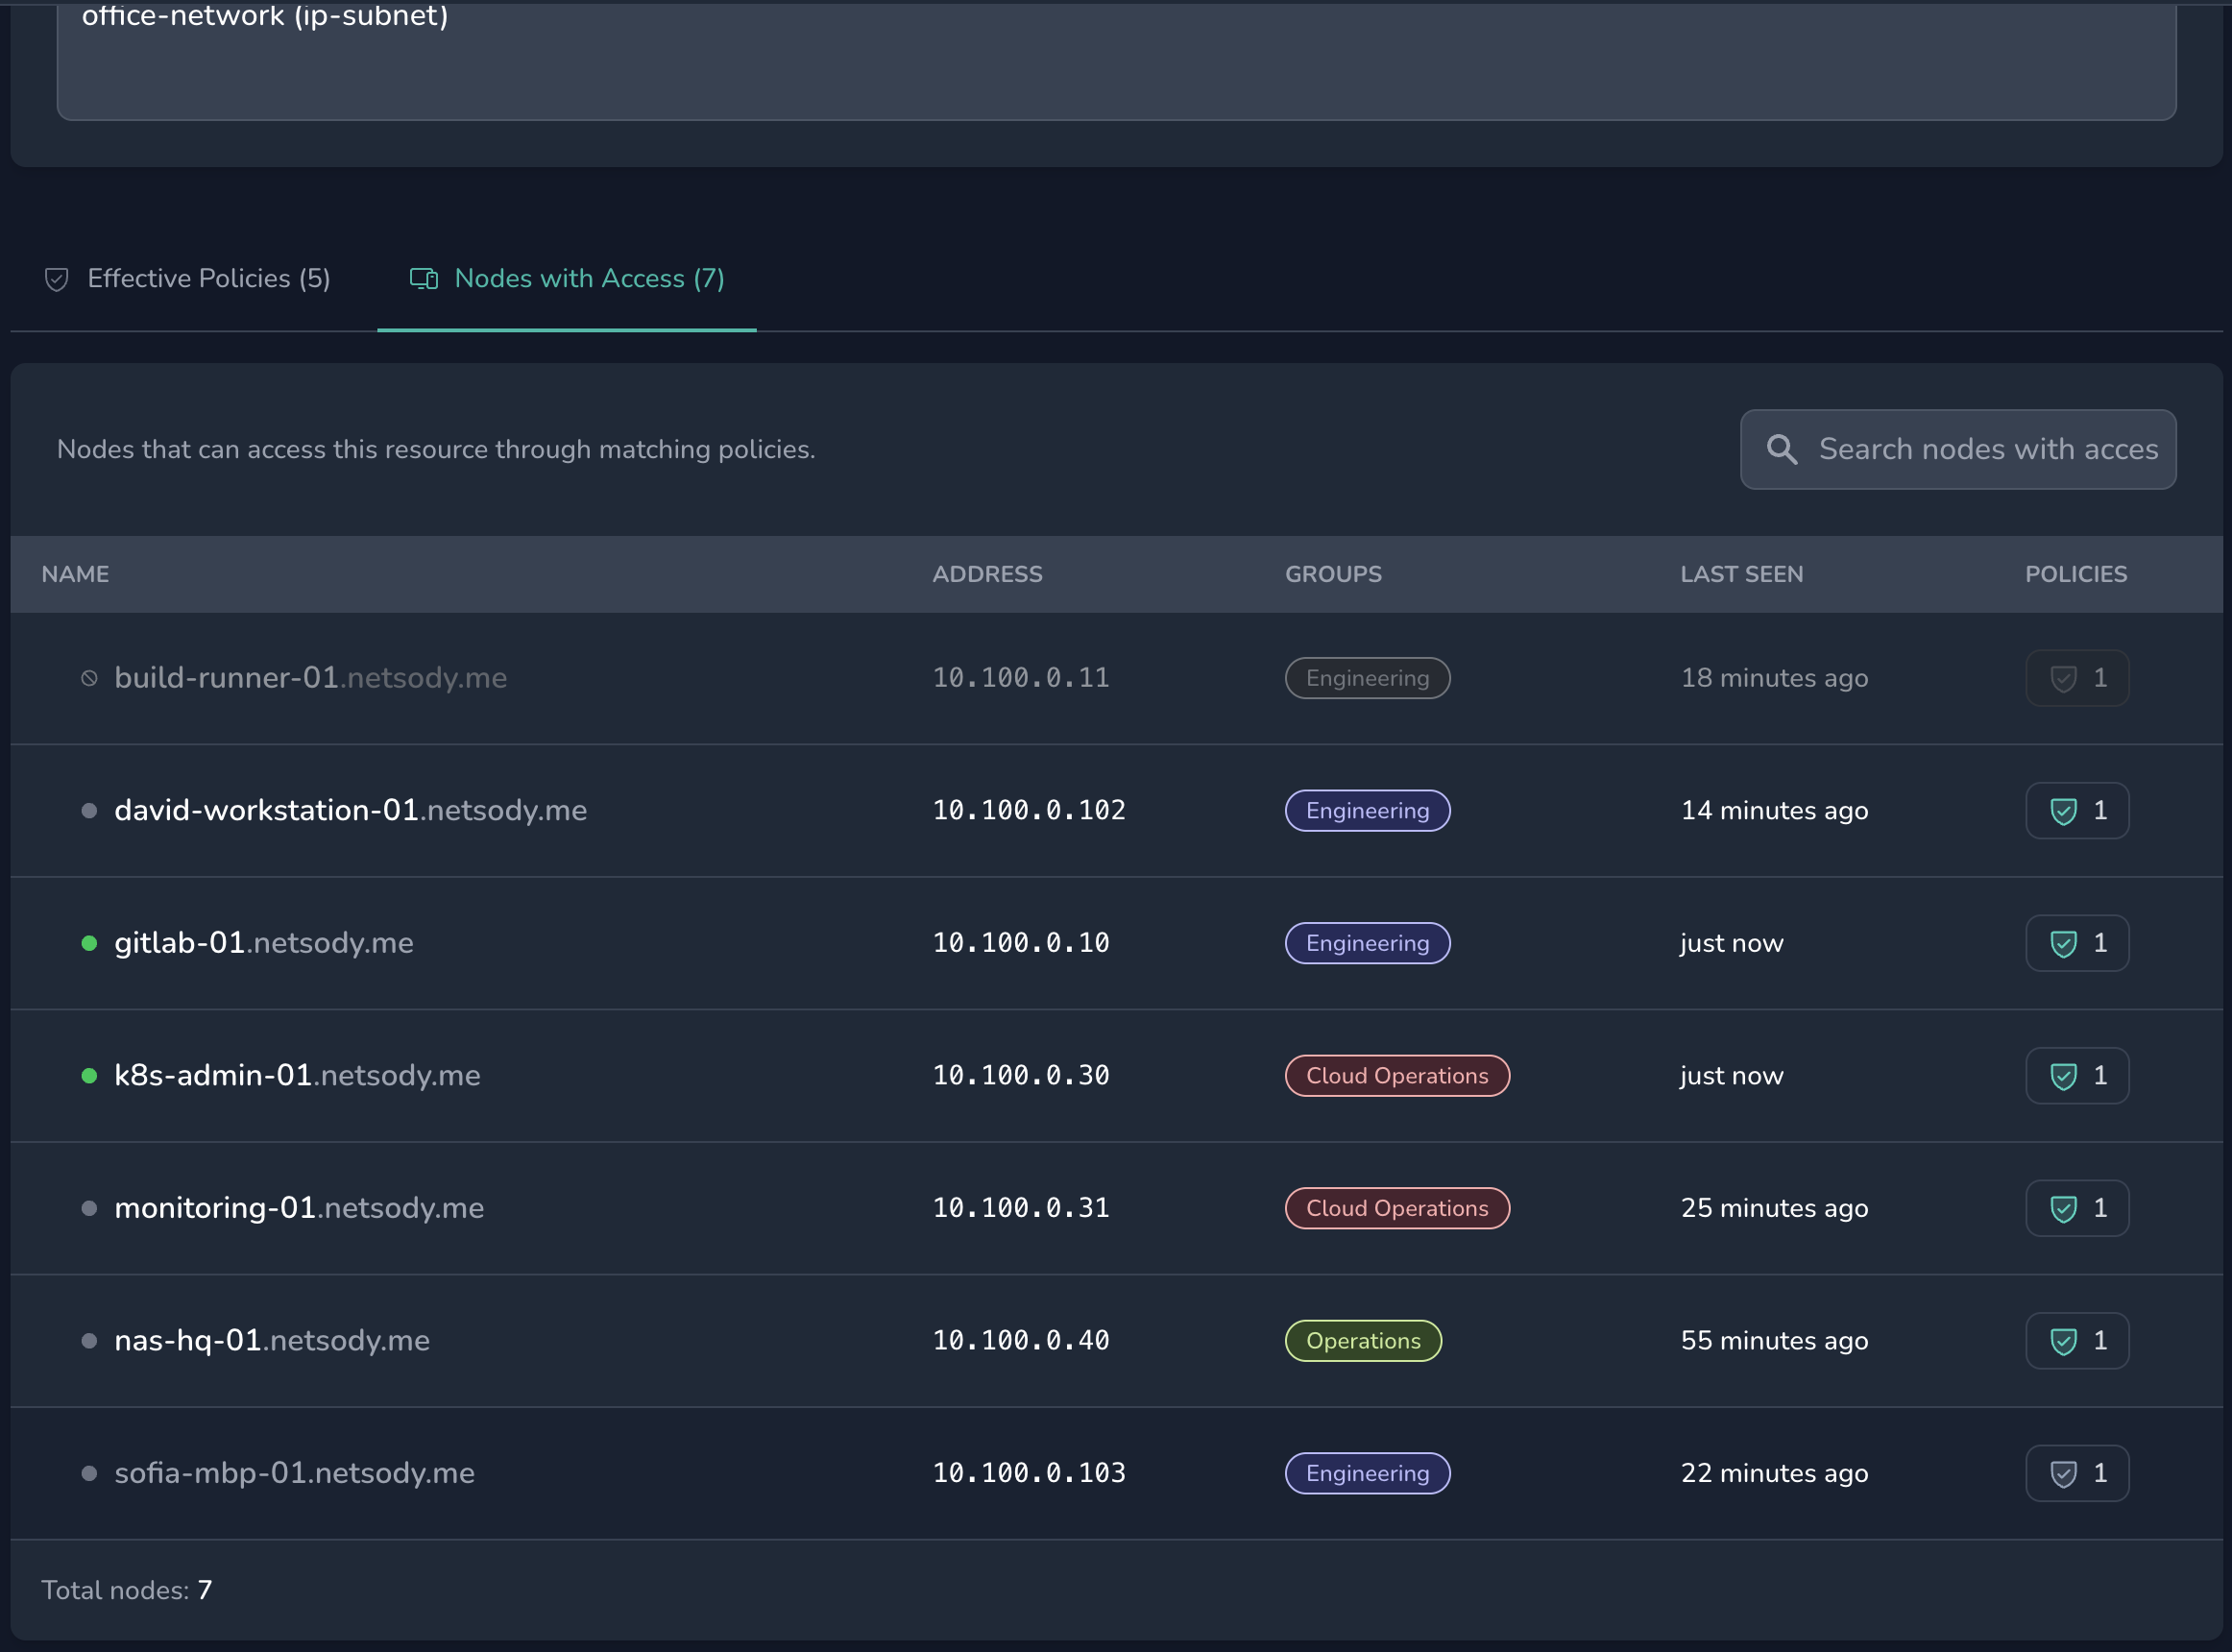Open policies badge for monitoring-01
The width and height of the screenshot is (2232, 1652).
pyautogui.click(x=2077, y=1208)
